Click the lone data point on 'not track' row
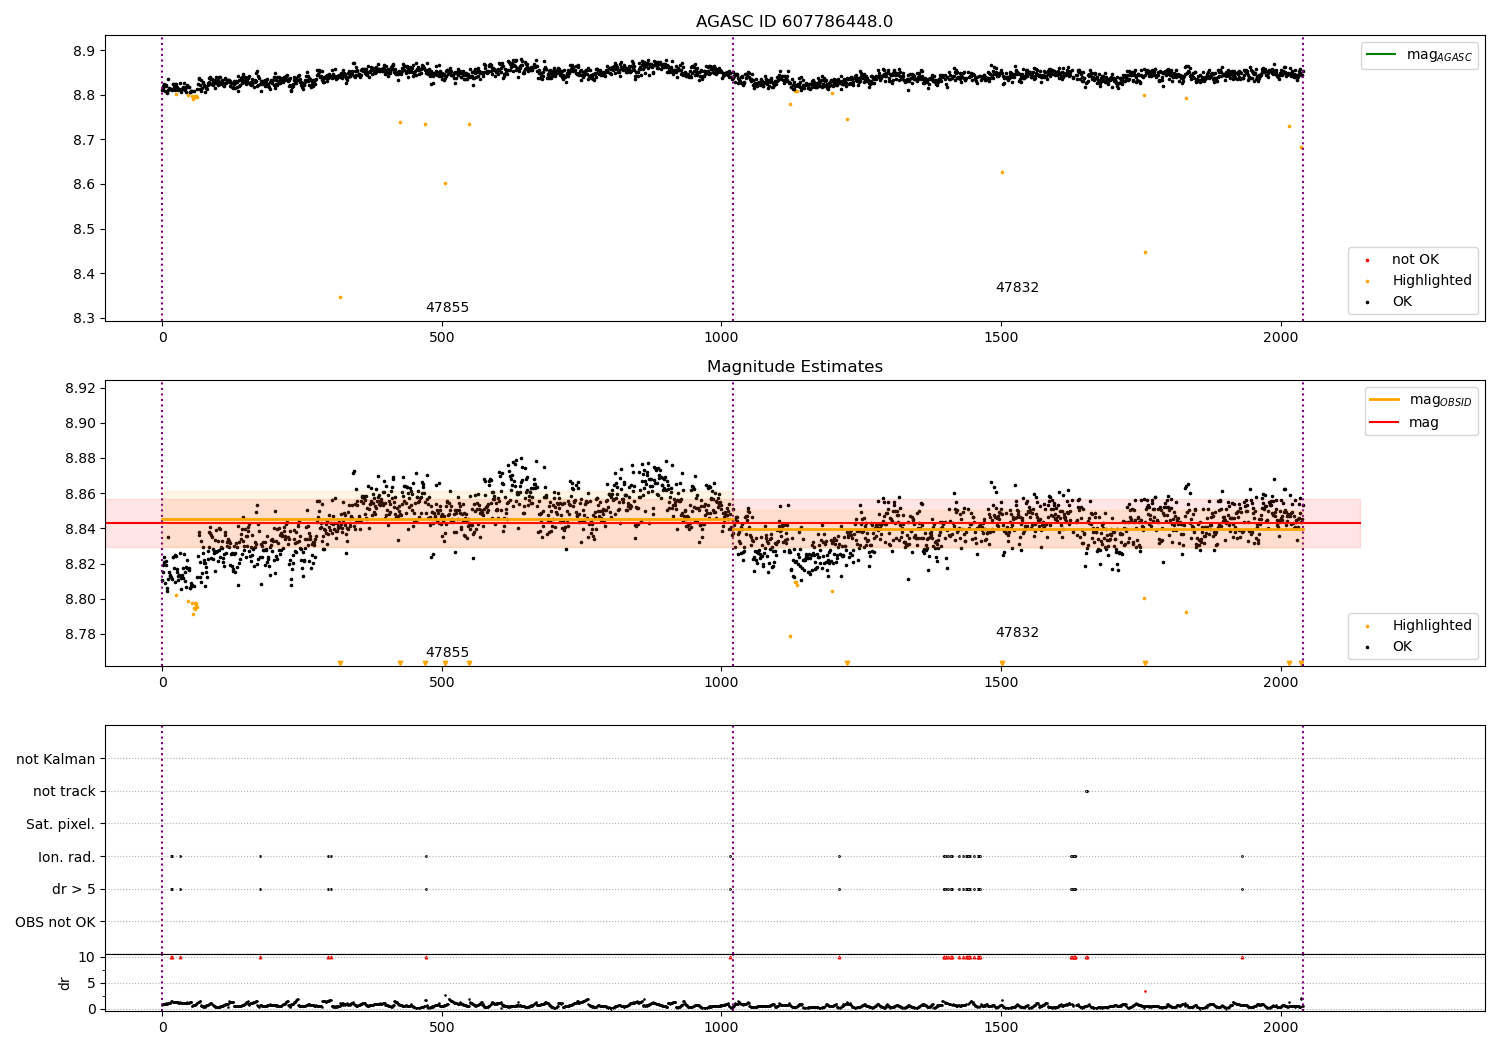This screenshot has width=1500, height=1050. [x=1087, y=792]
